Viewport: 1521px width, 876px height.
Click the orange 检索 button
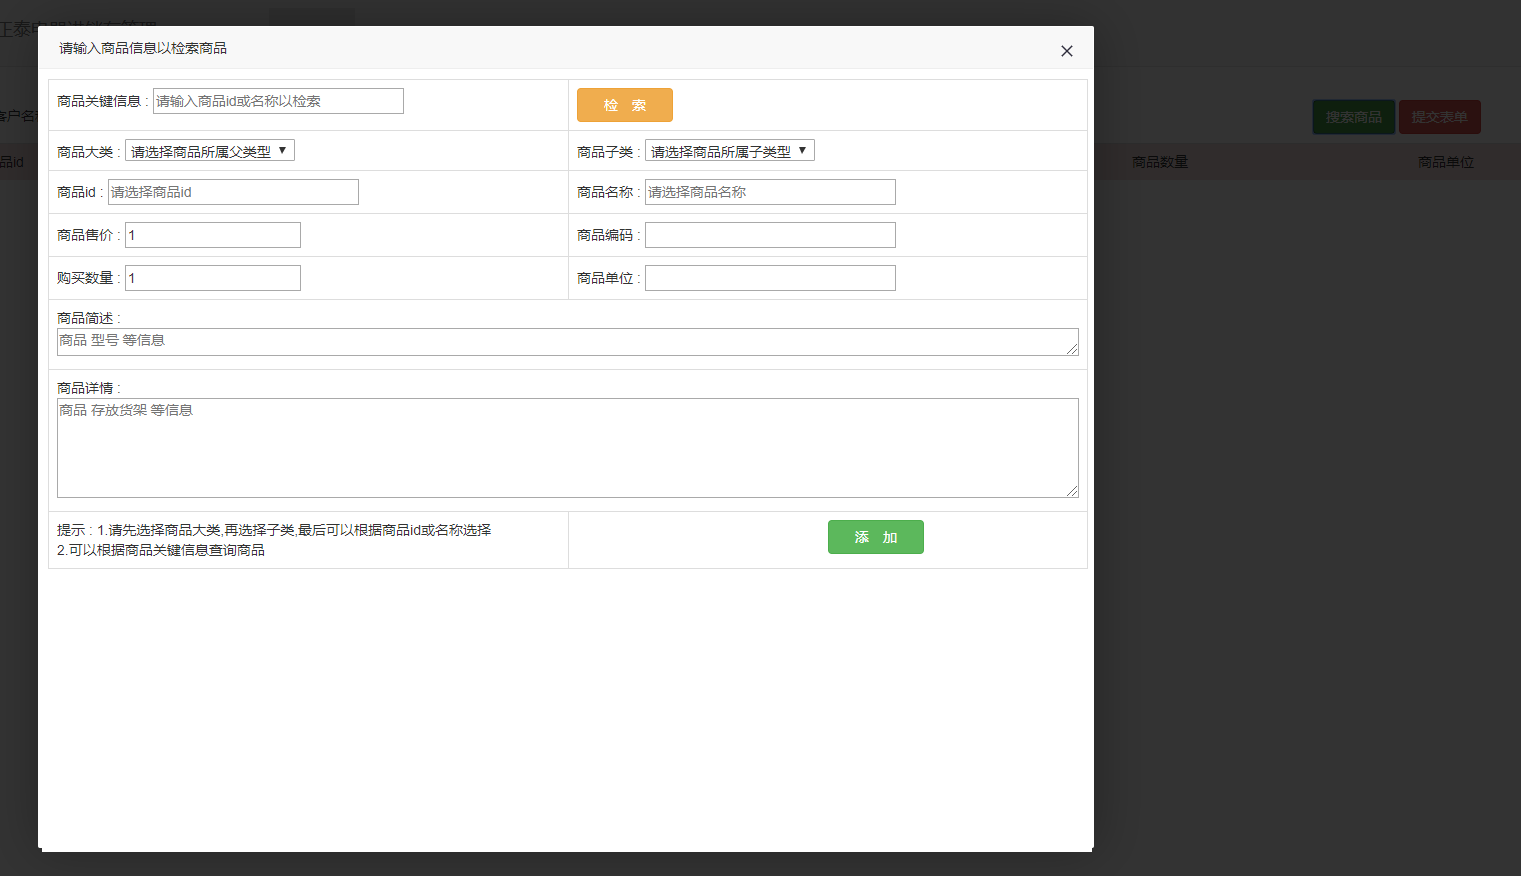point(625,105)
